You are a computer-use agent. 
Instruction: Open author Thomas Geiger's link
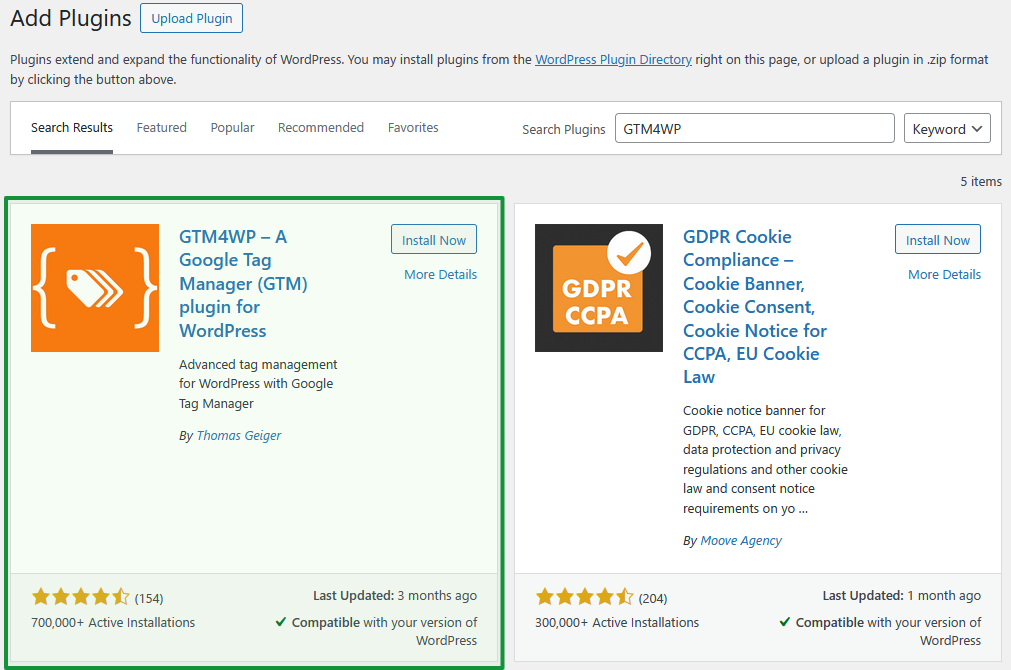(x=240, y=436)
